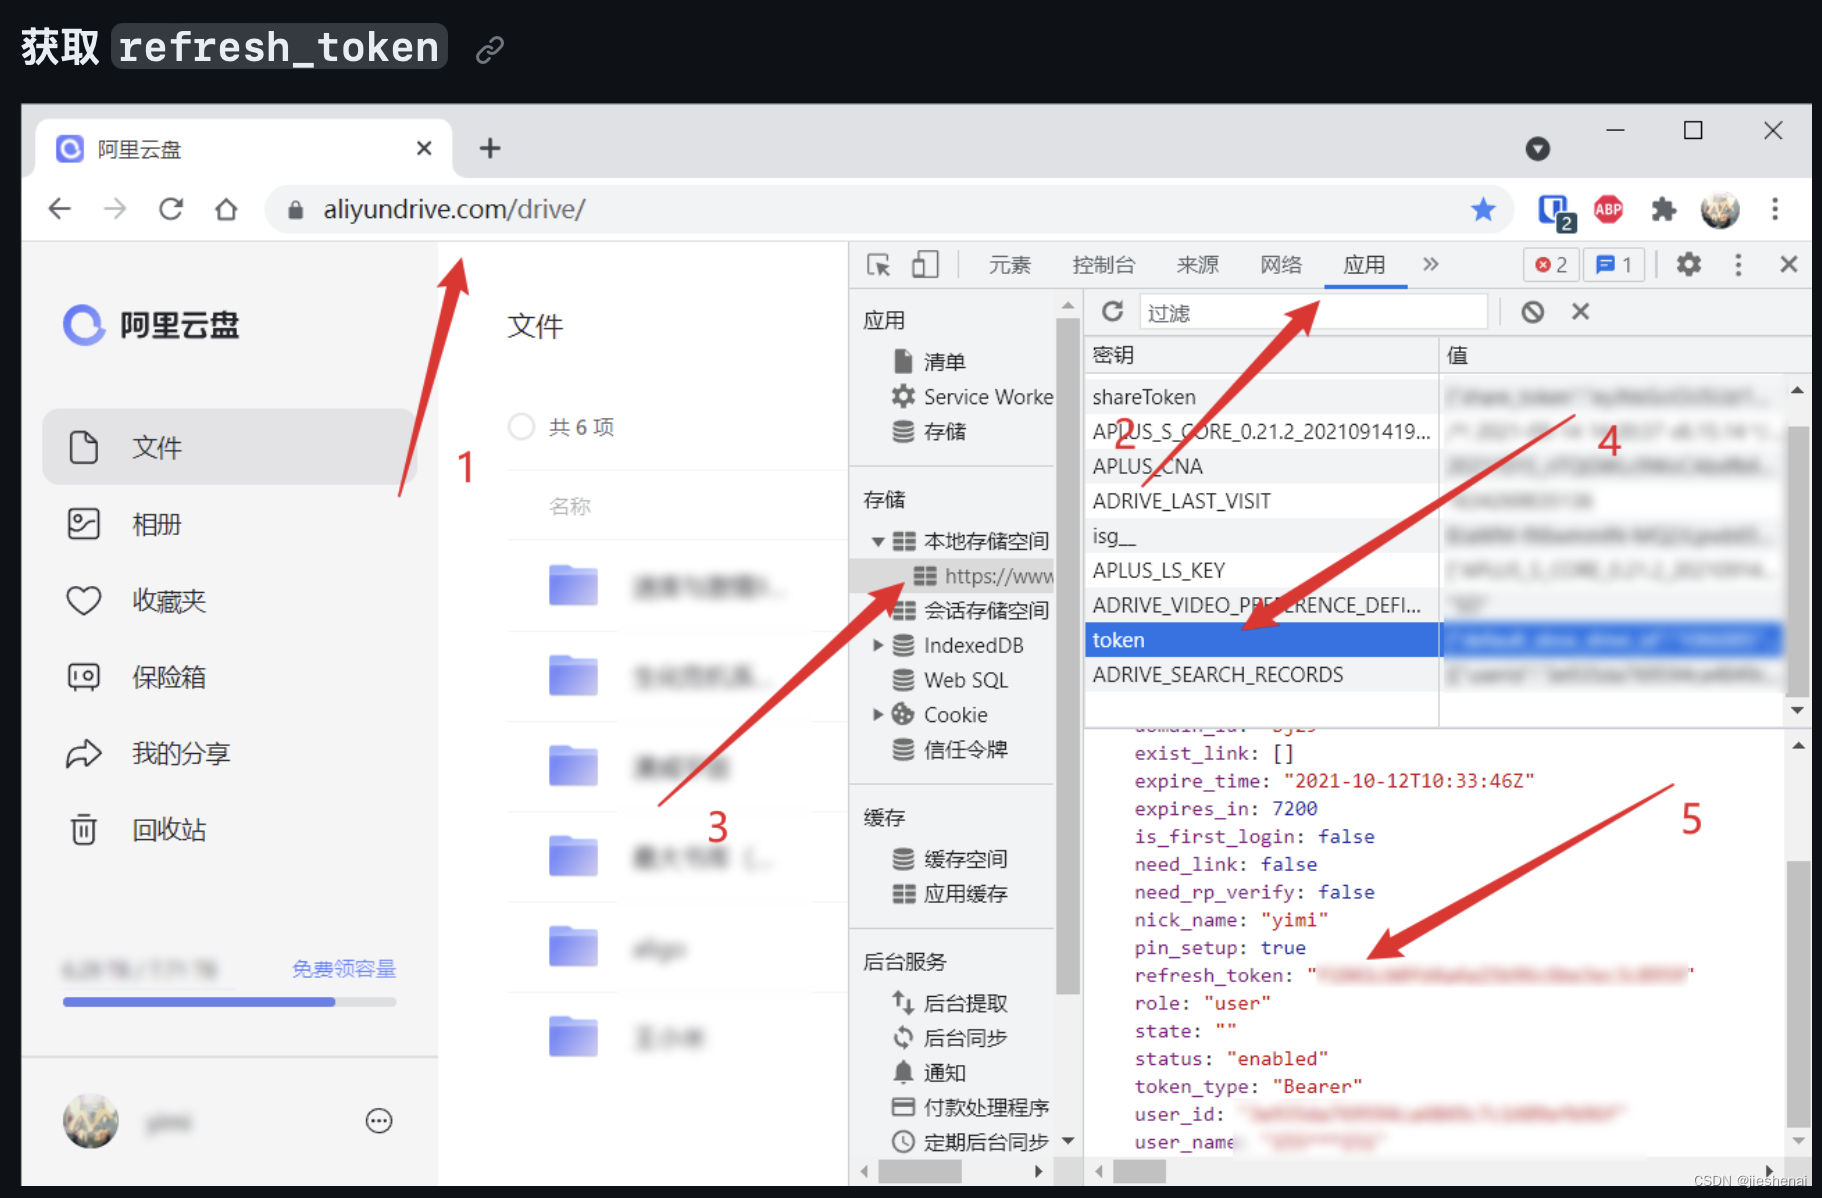
Task: Open DevTools settings gear
Action: (1689, 264)
